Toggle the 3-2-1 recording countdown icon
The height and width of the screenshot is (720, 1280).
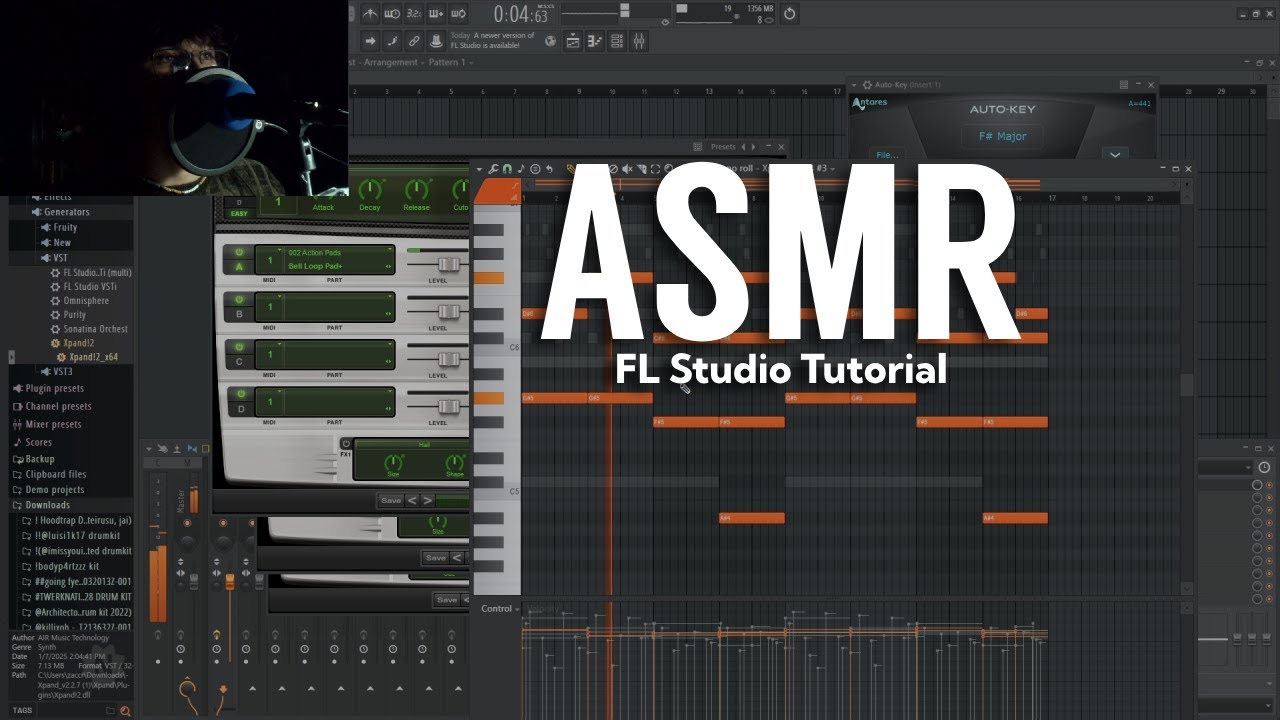click(414, 13)
